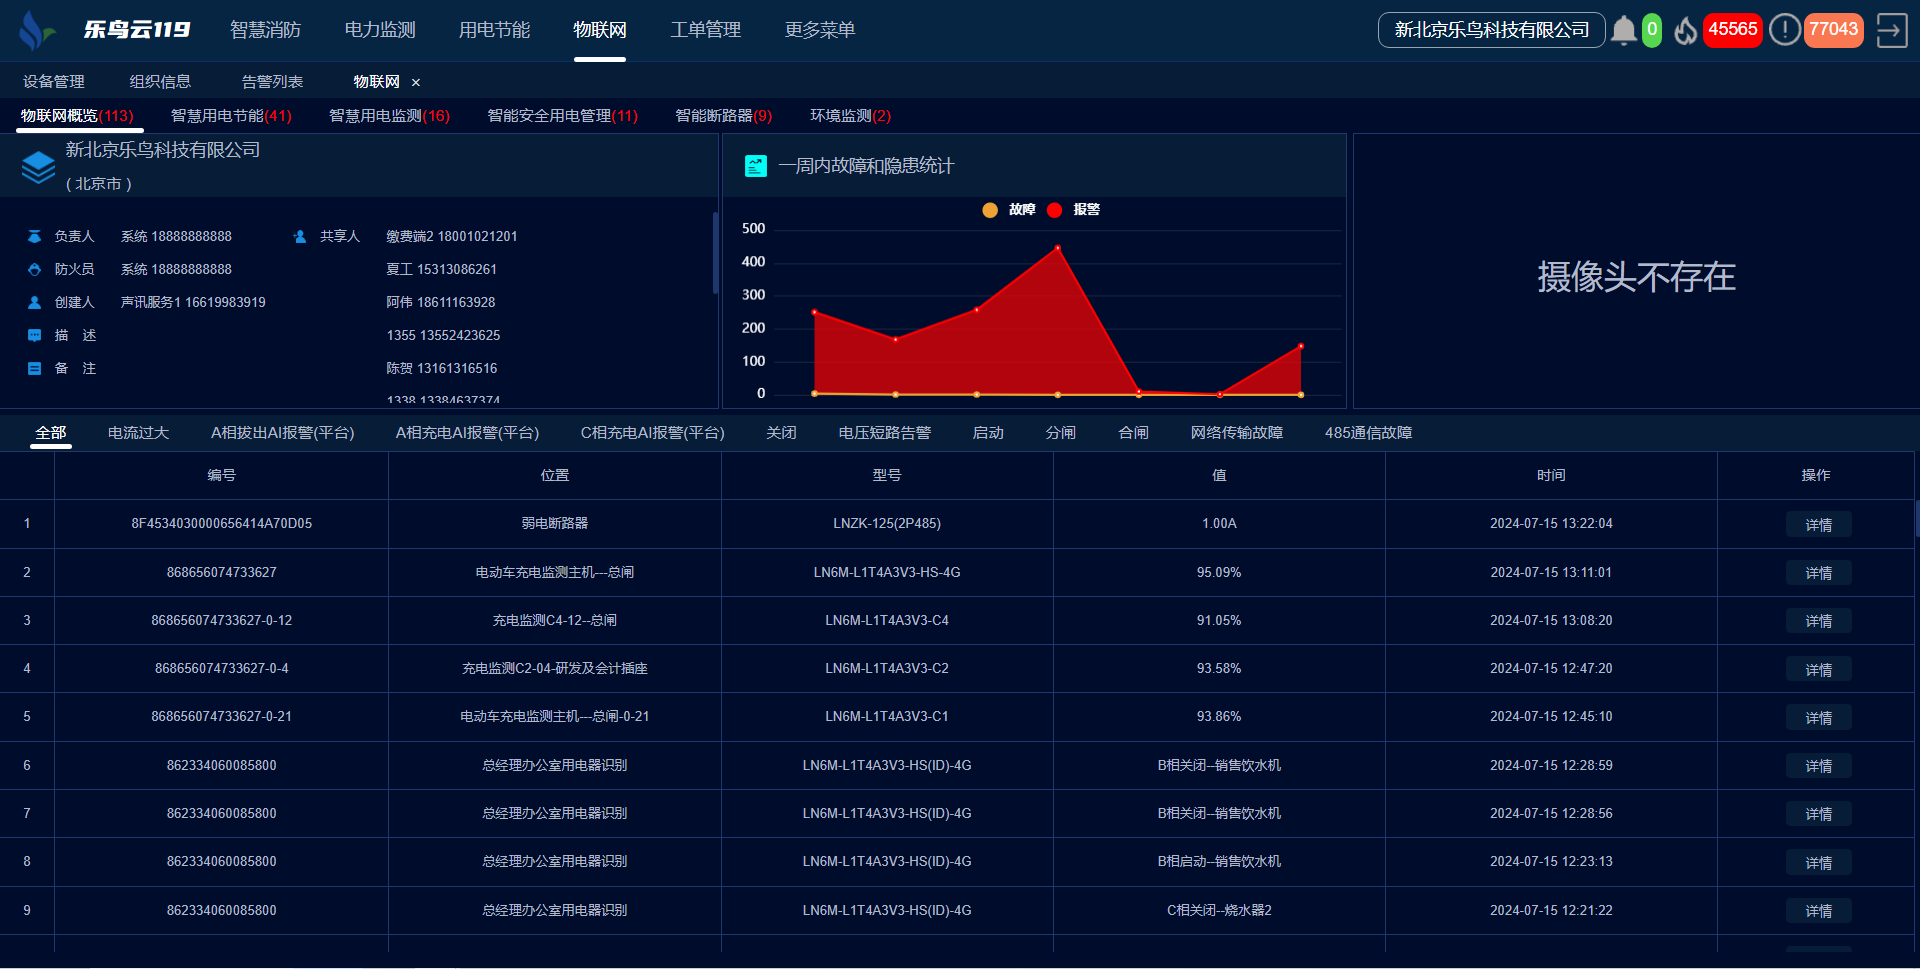Close the 物联网 page tab

coord(416,83)
